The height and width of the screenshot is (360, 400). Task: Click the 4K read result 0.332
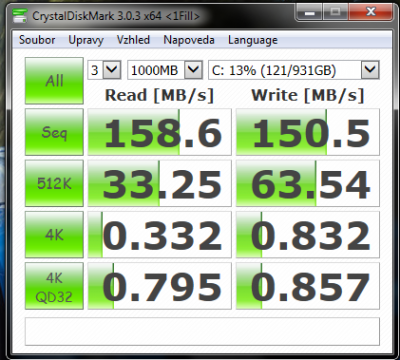(159, 235)
